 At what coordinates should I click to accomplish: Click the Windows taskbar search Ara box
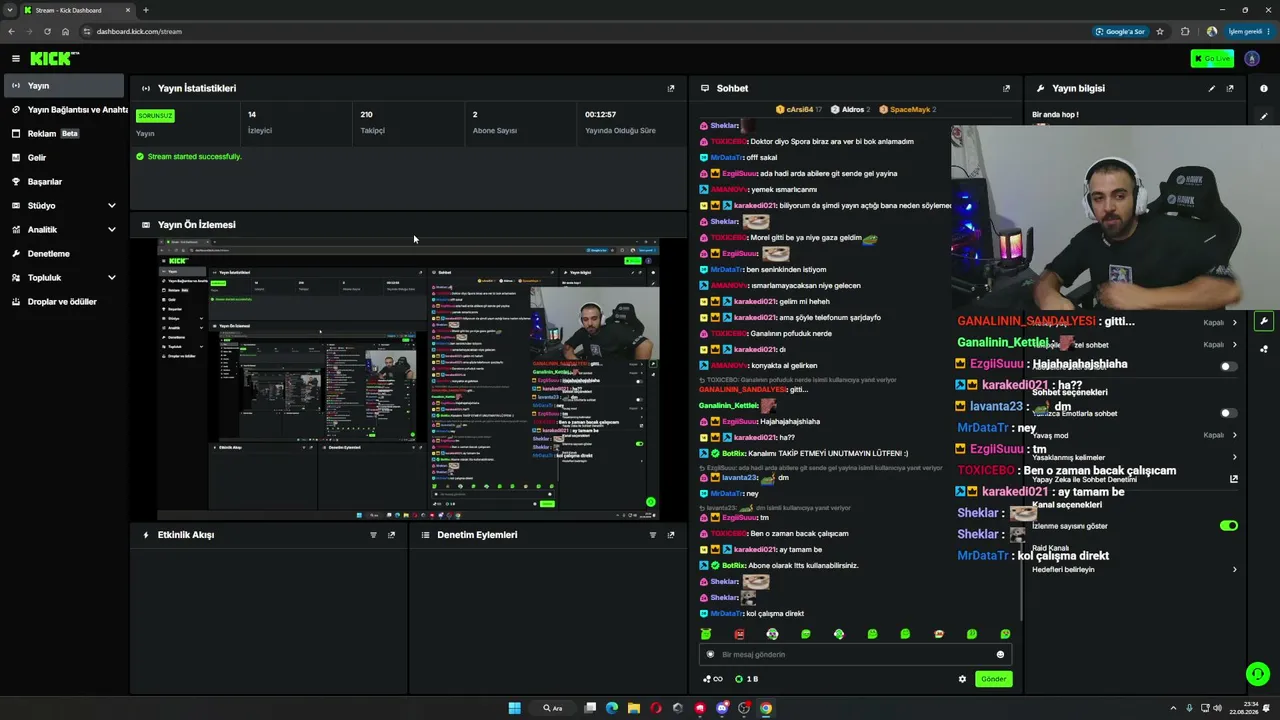click(x=553, y=708)
